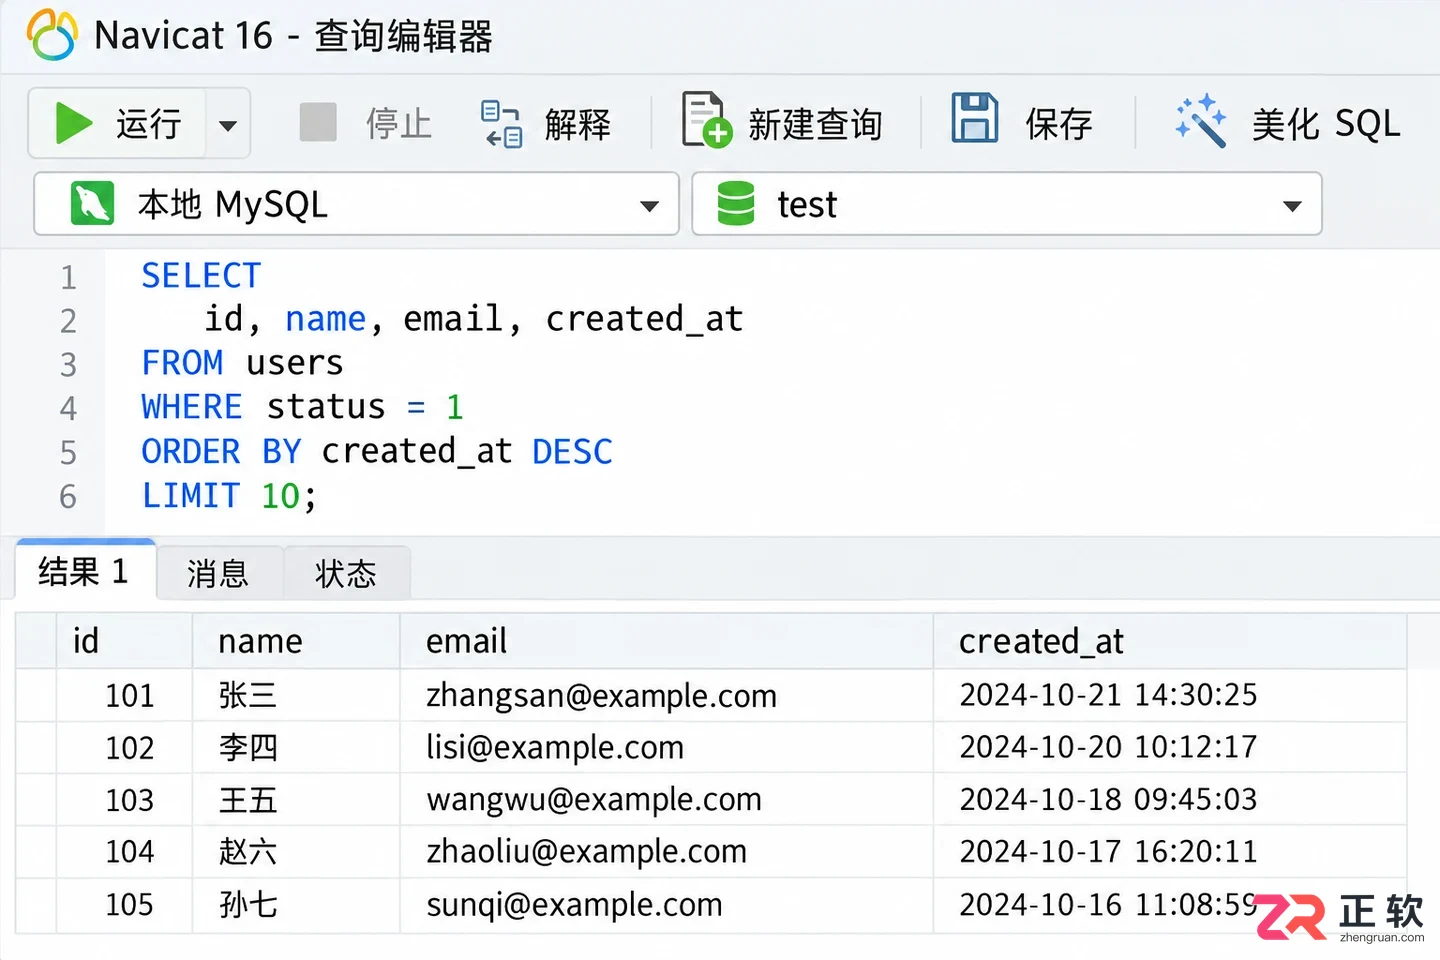The image size is (1440, 960).
Task: Select the 2024-10-17 16:20:11 cell
Action: (x=1170, y=852)
